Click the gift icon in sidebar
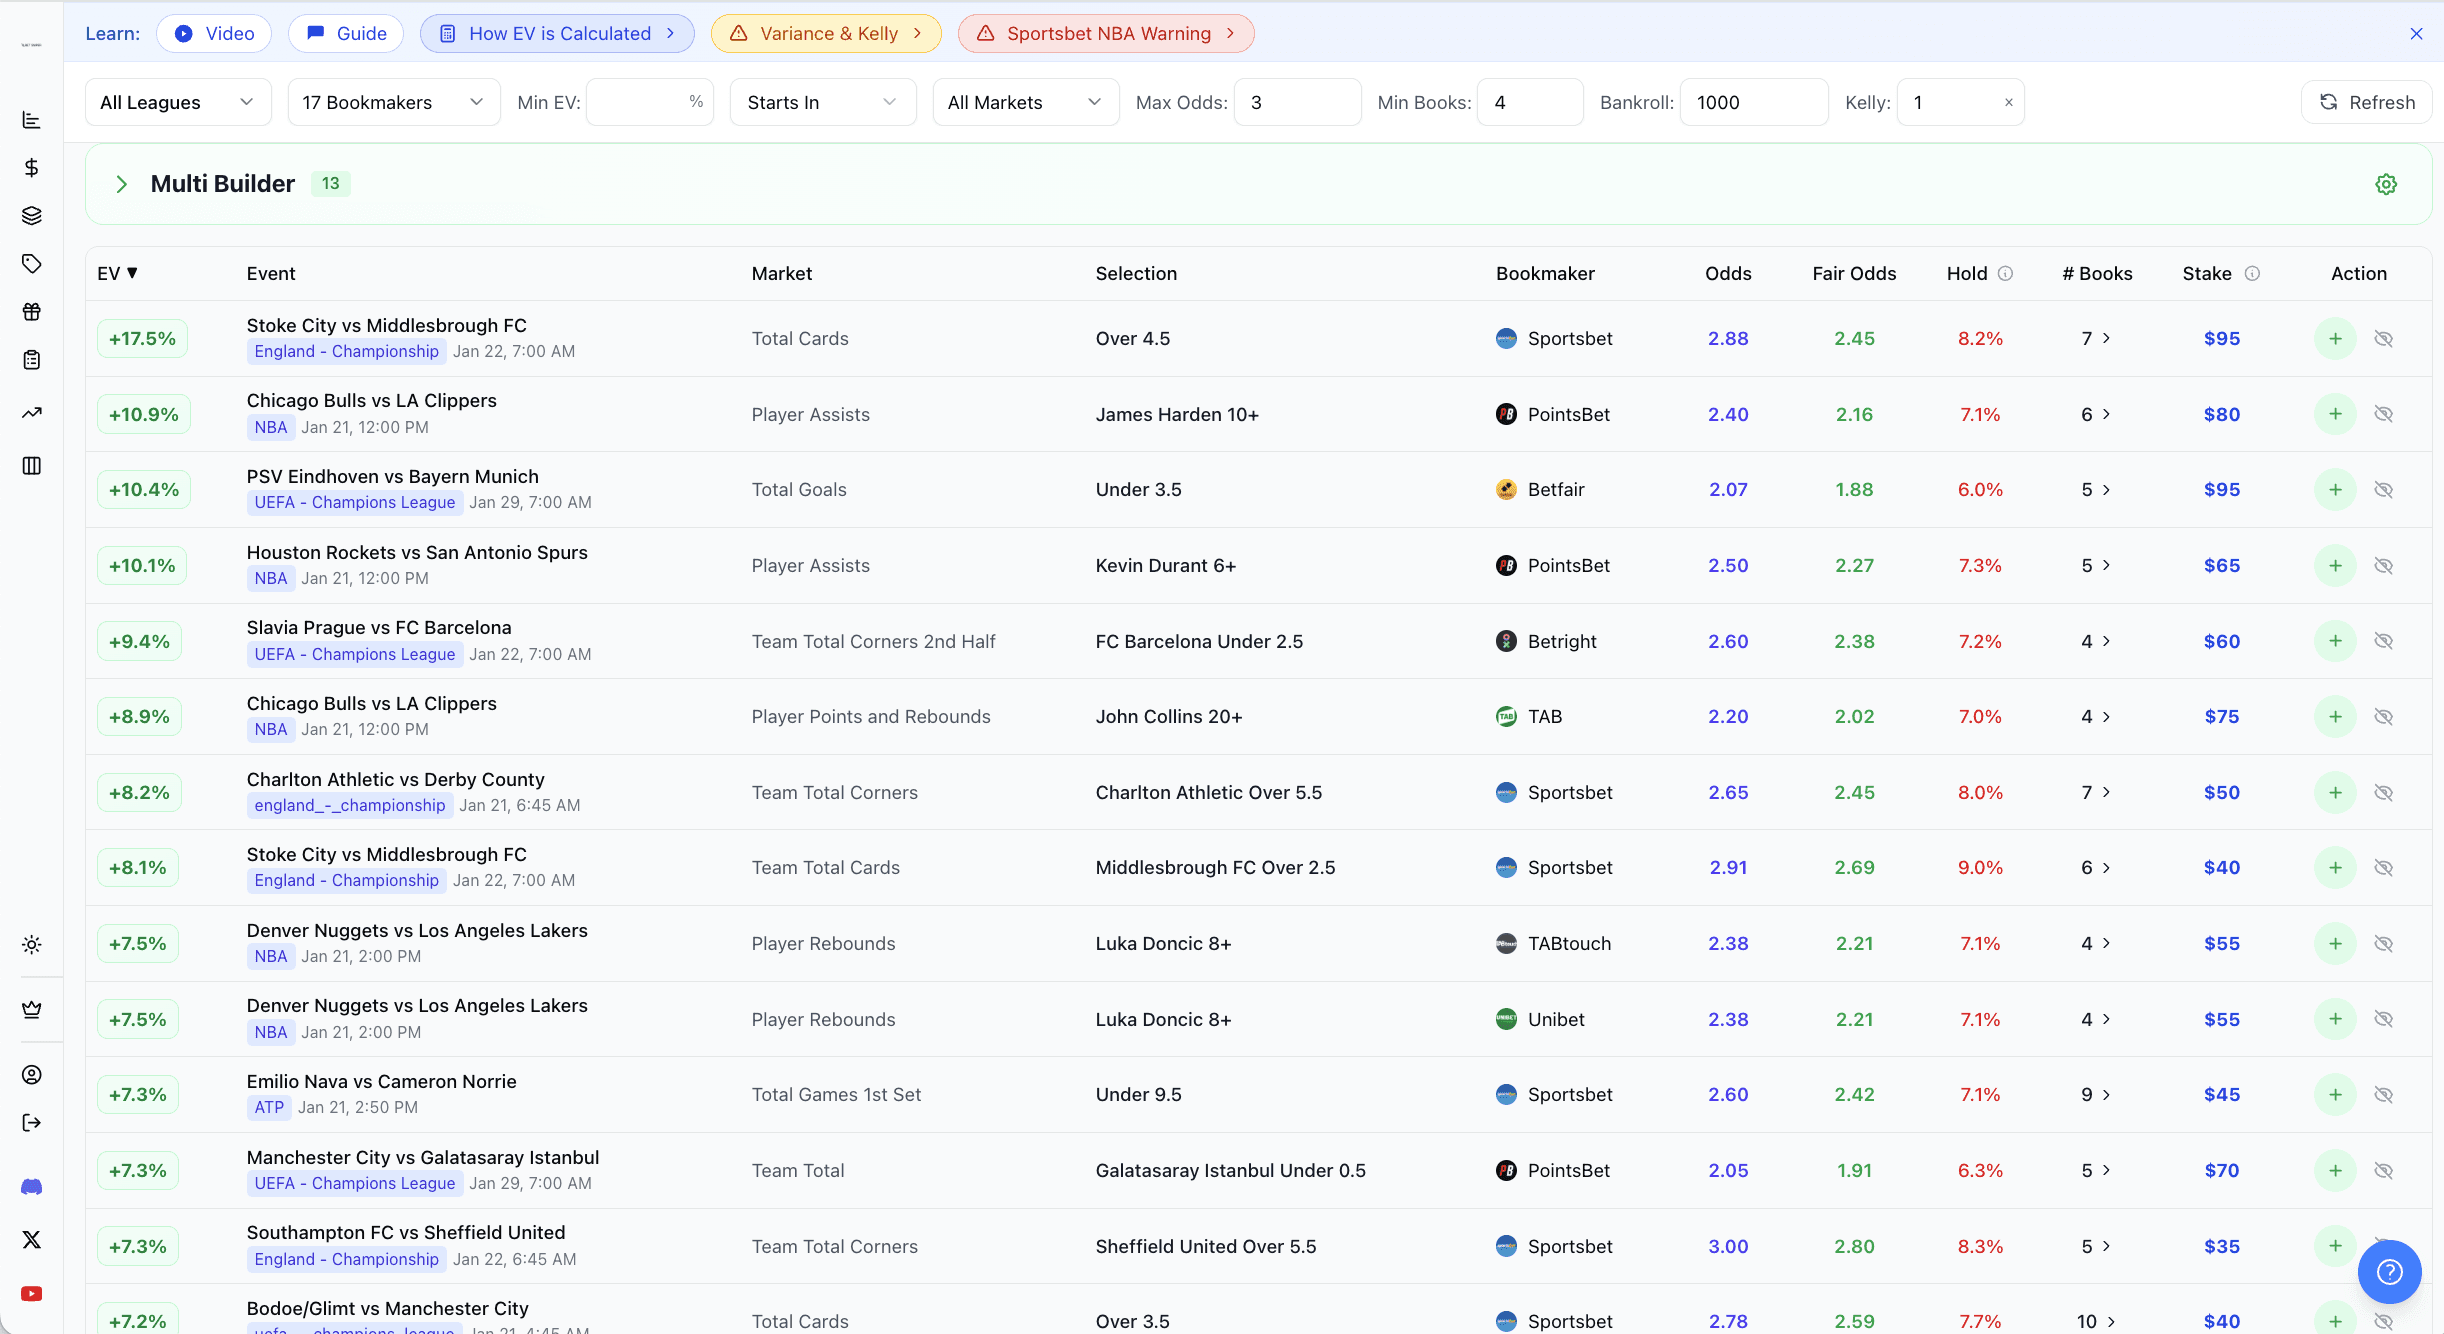The image size is (2444, 1334). click(32, 312)
